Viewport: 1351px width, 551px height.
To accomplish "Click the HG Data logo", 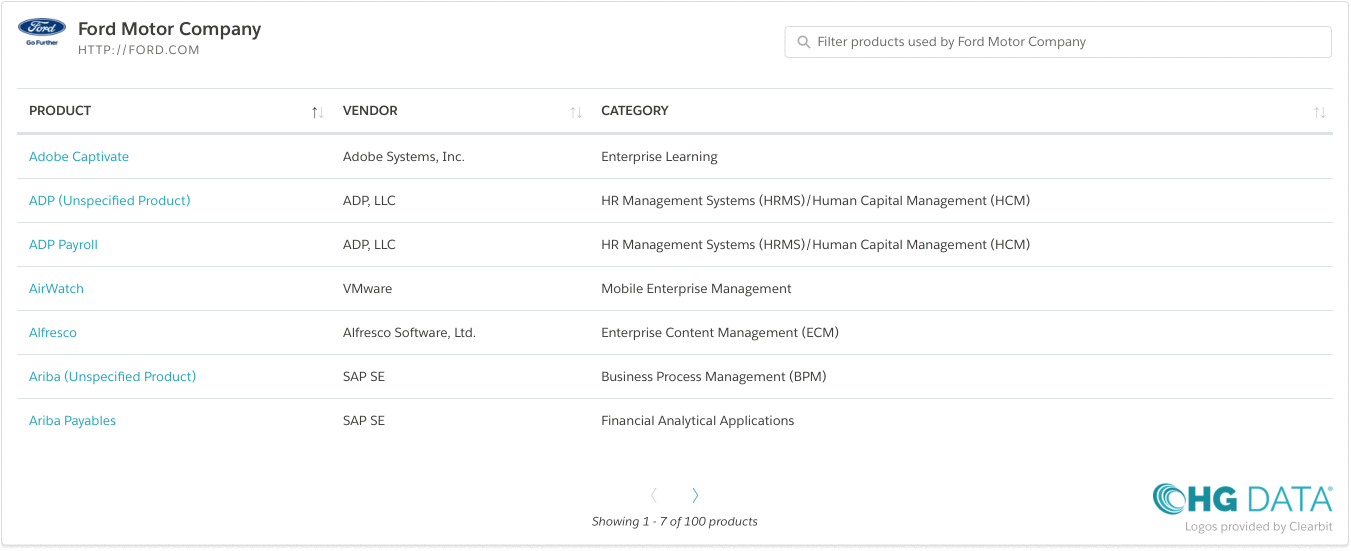I will pos(1242,499).
